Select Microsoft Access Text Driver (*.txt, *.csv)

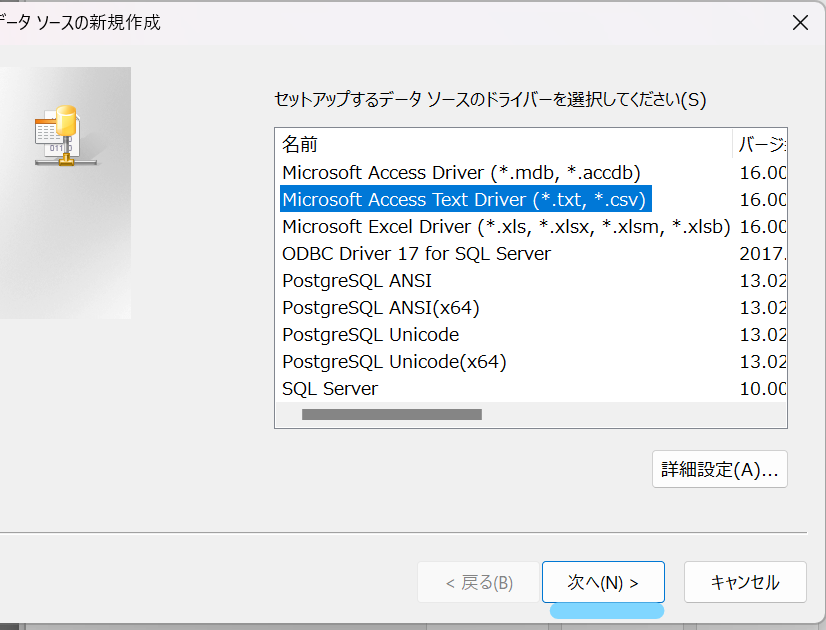[x=466, y=199]
